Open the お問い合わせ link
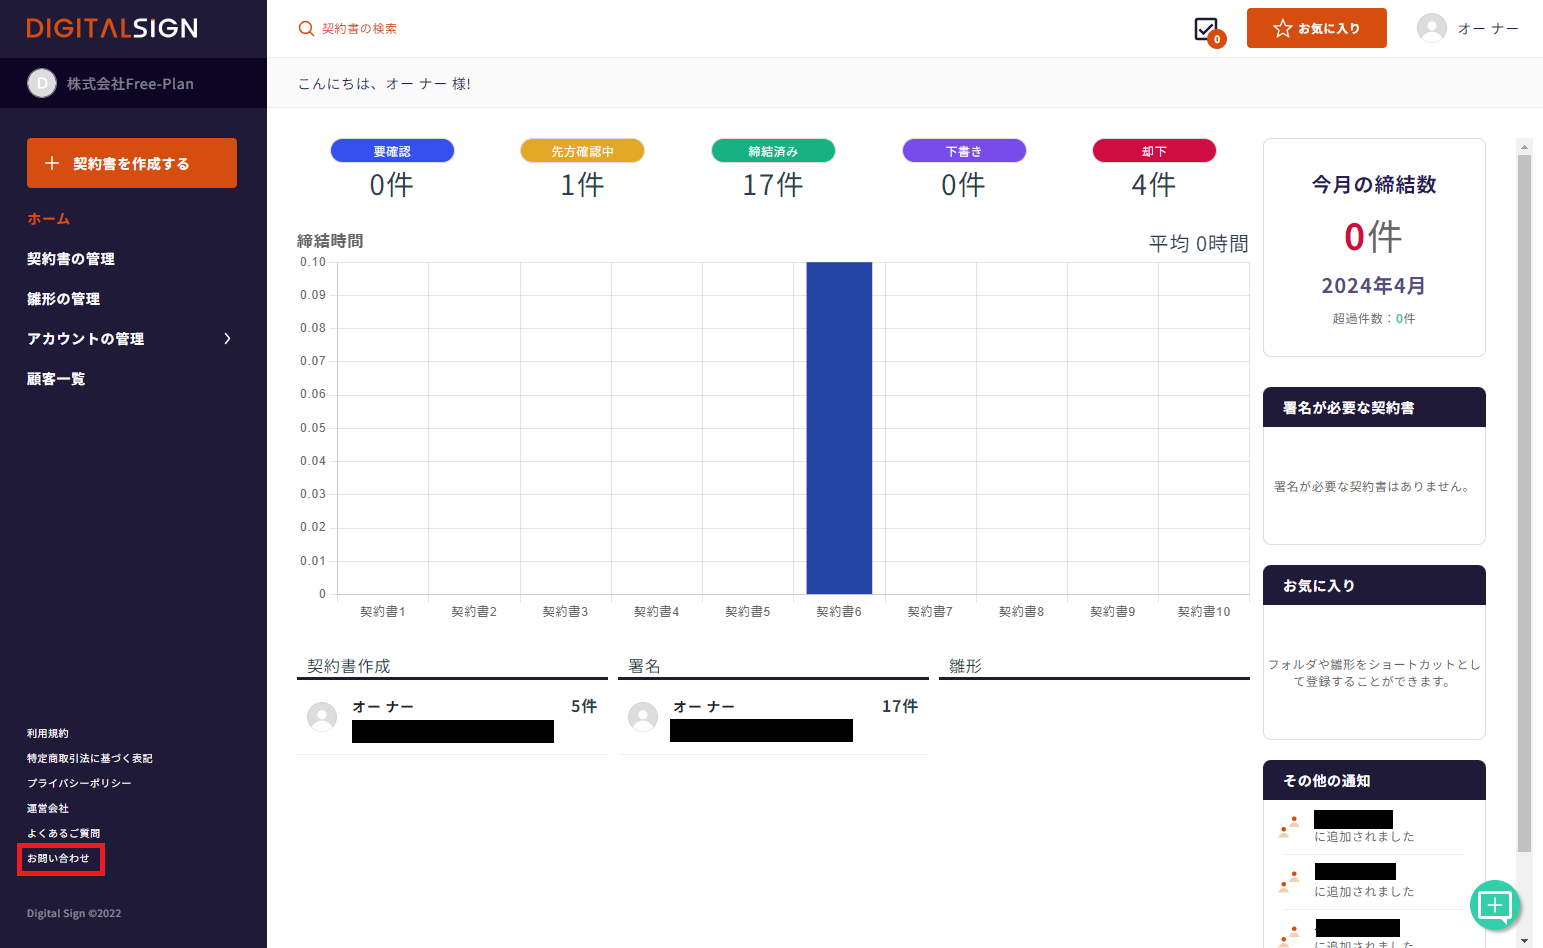 tap(58, 859)
